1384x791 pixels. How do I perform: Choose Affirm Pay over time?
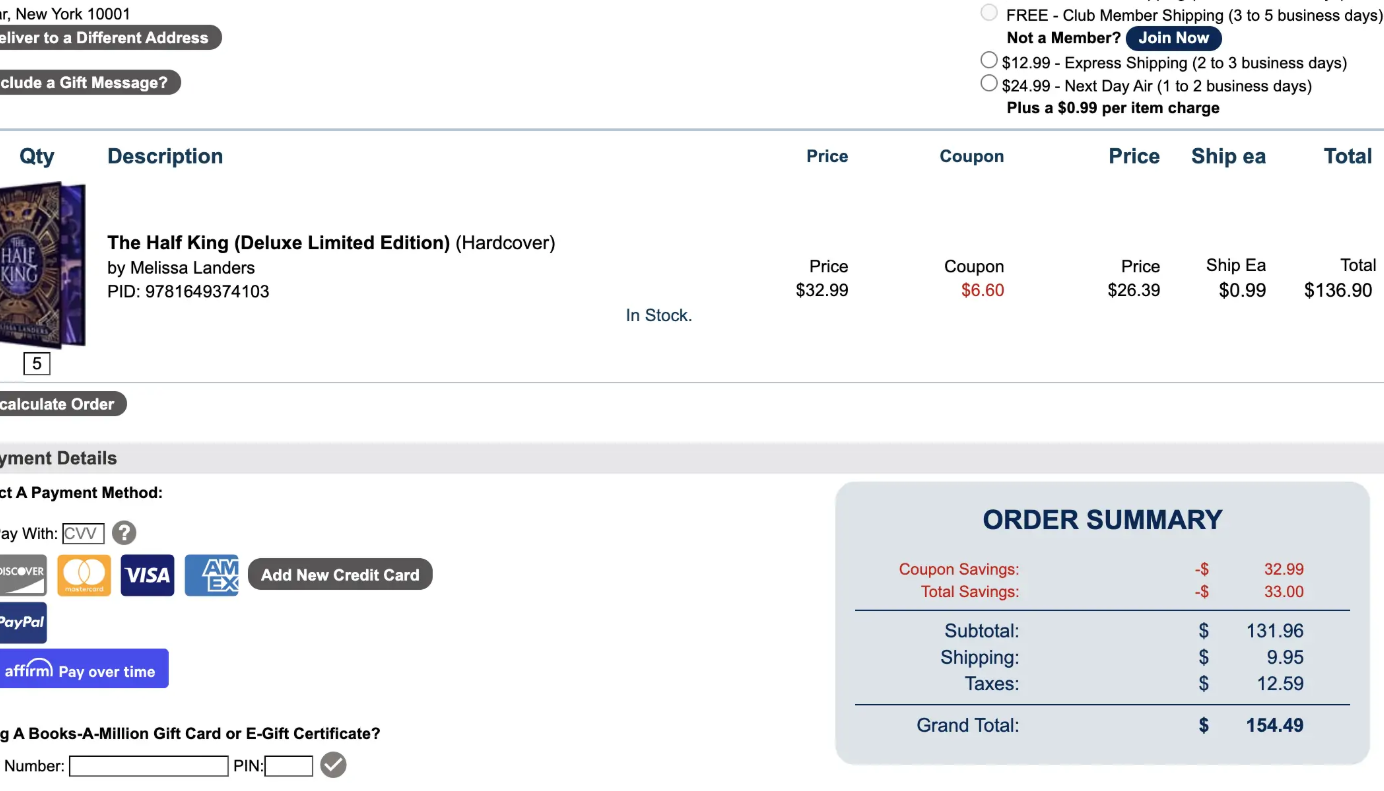[83, 669]
